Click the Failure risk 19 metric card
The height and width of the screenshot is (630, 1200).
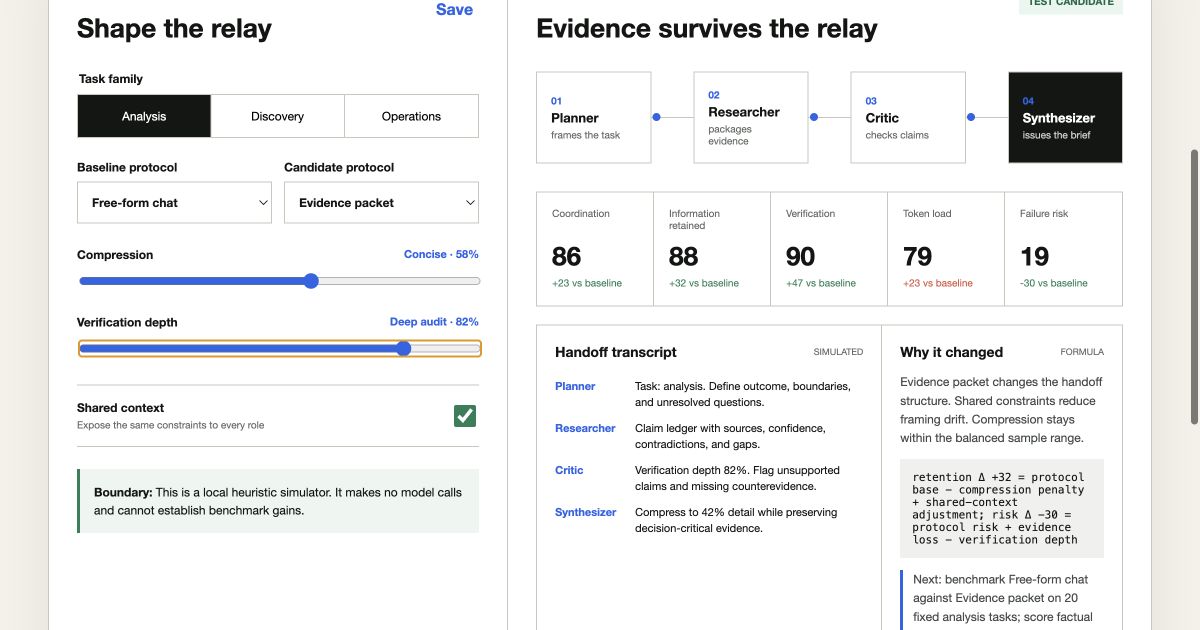tap(1063, 249)
